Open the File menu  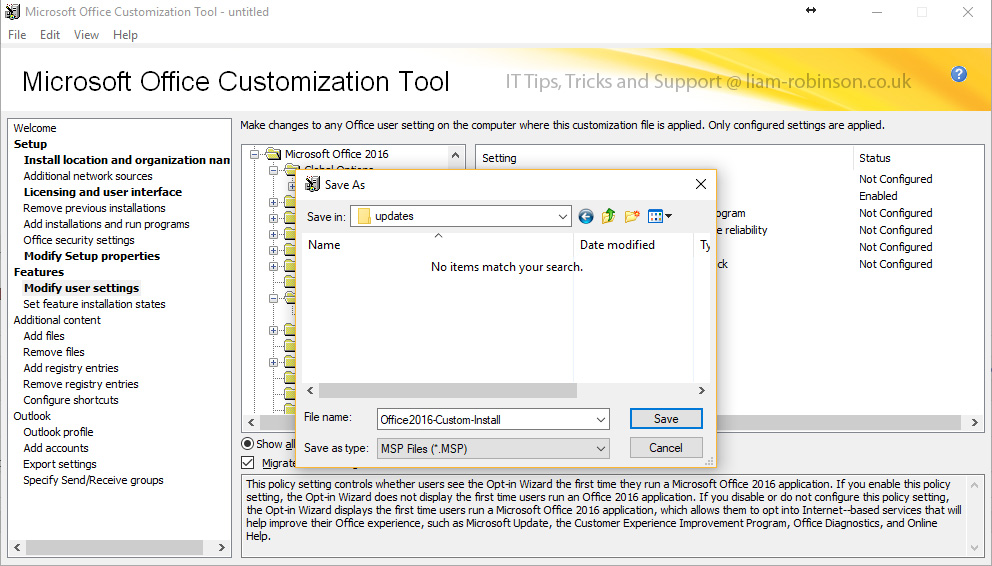click(x=17, y=35)
